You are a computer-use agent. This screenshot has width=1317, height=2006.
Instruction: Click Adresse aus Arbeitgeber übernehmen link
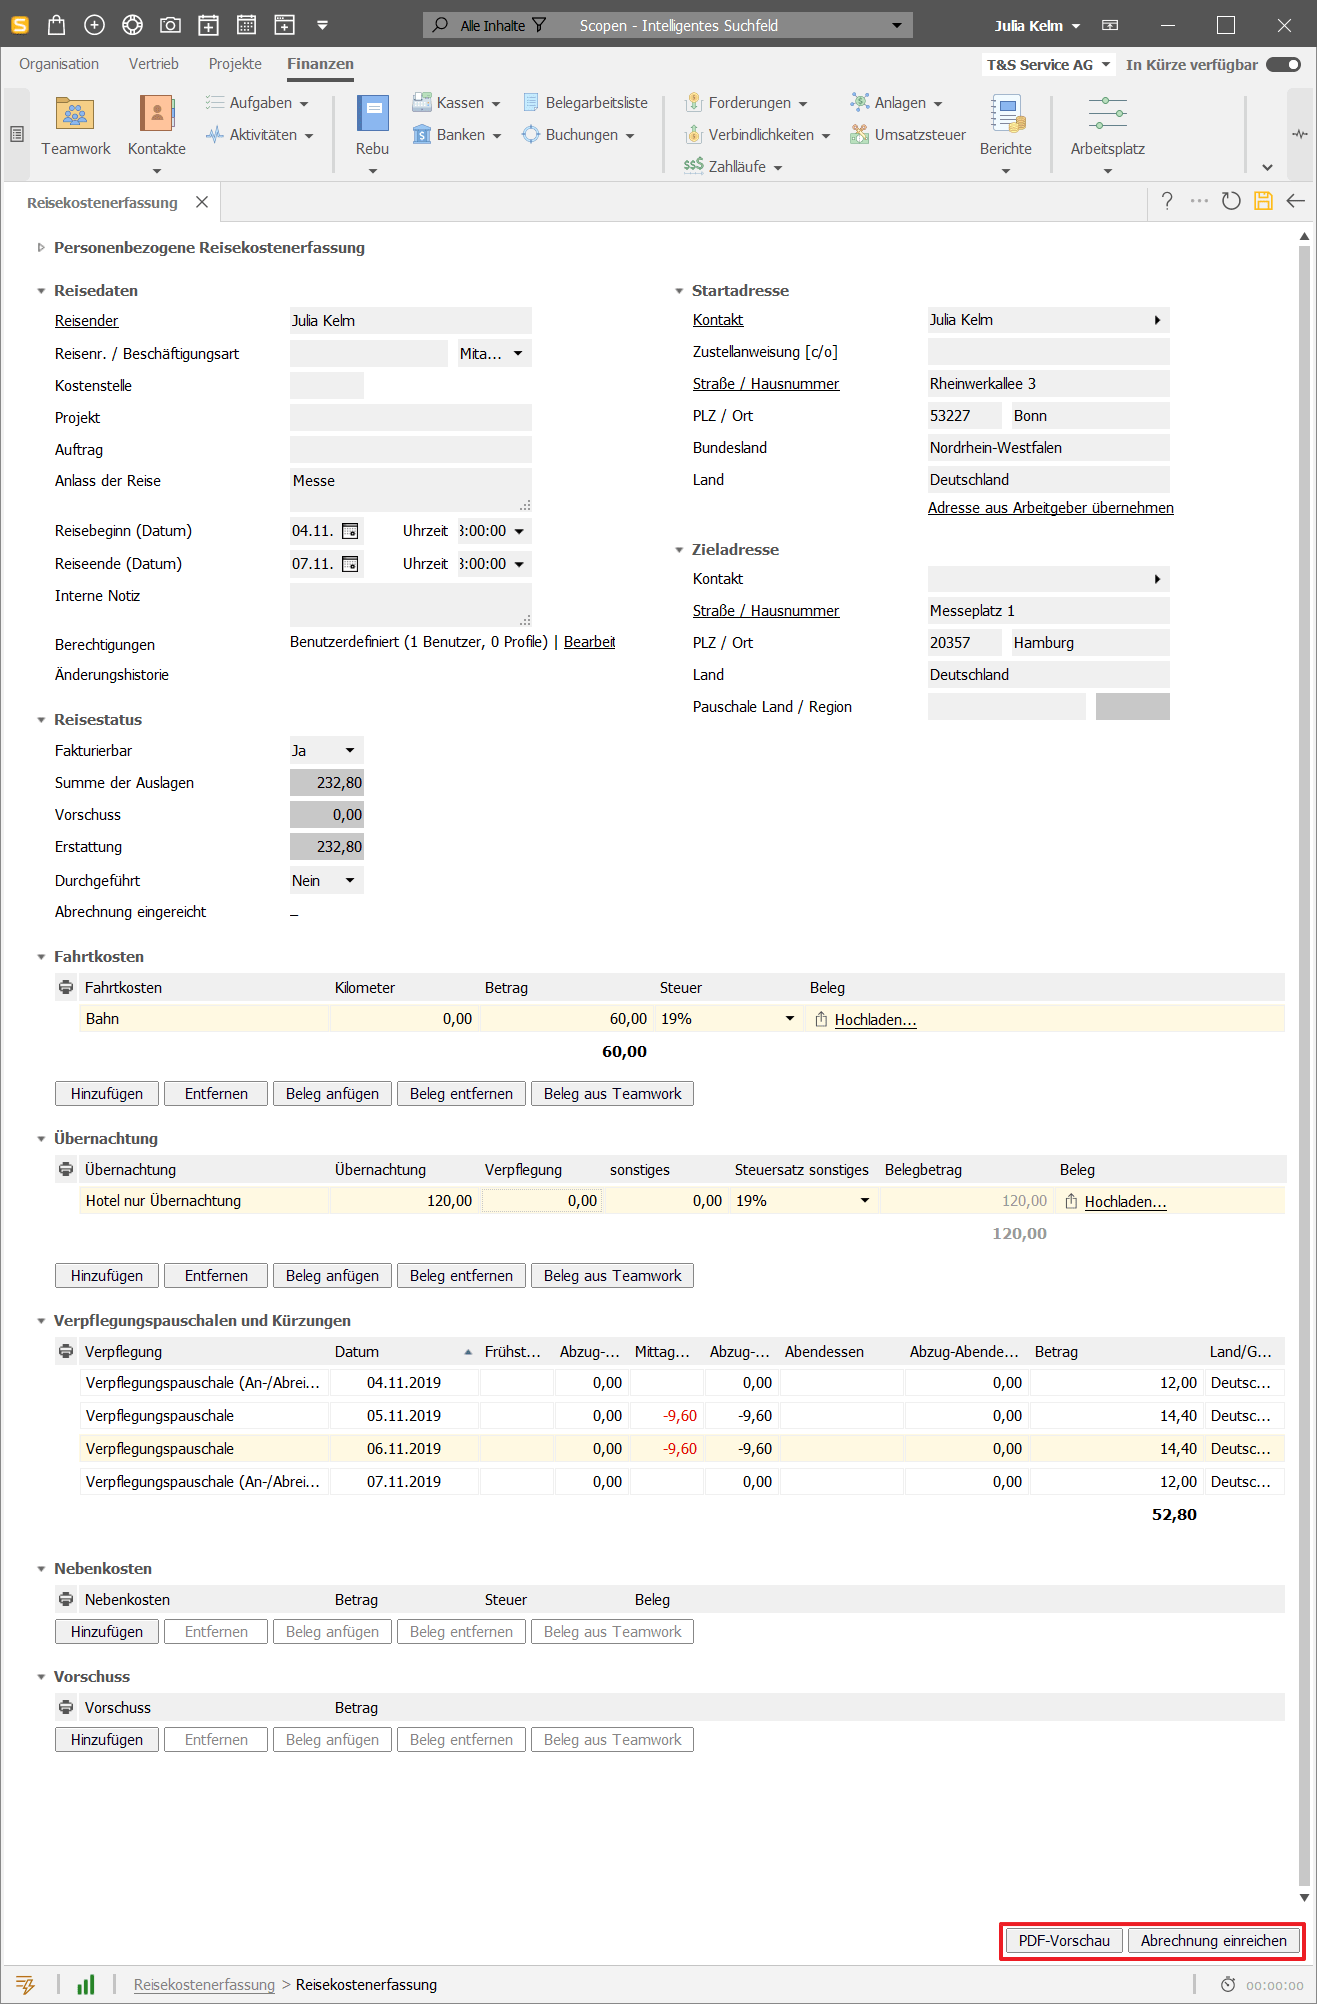pyautogui.click(x=1051, y=508)
